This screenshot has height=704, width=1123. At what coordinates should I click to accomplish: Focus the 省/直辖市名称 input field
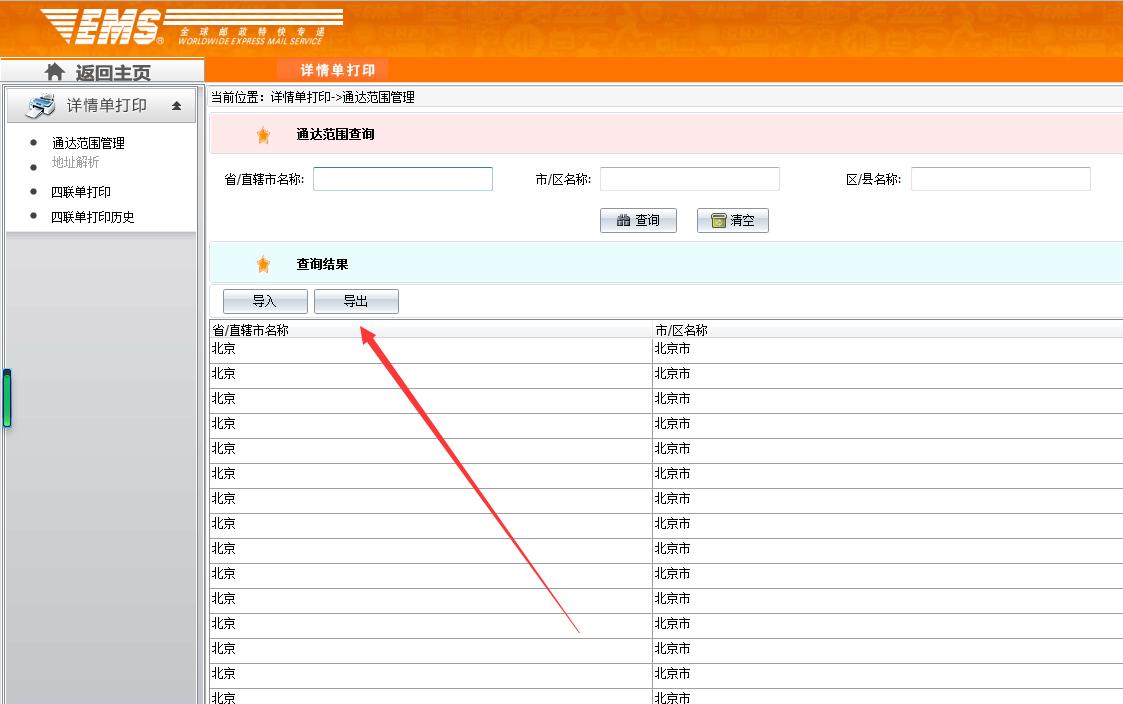coord(403,179)
